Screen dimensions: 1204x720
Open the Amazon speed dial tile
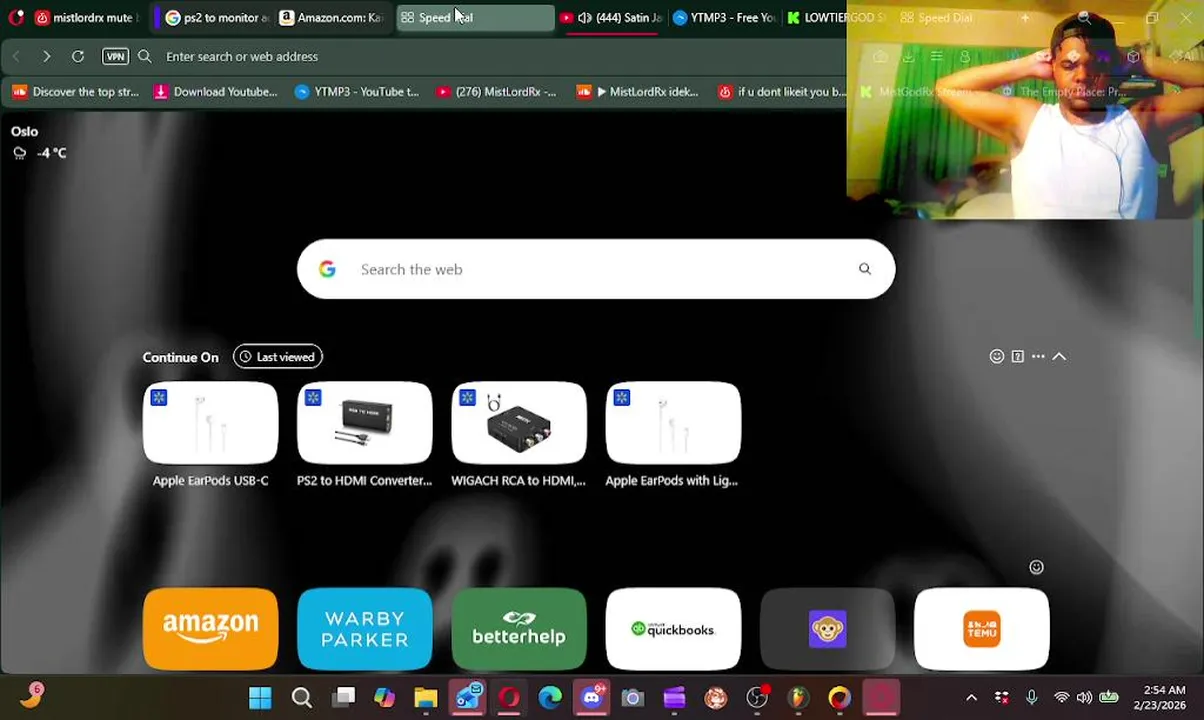pos(210,629)
